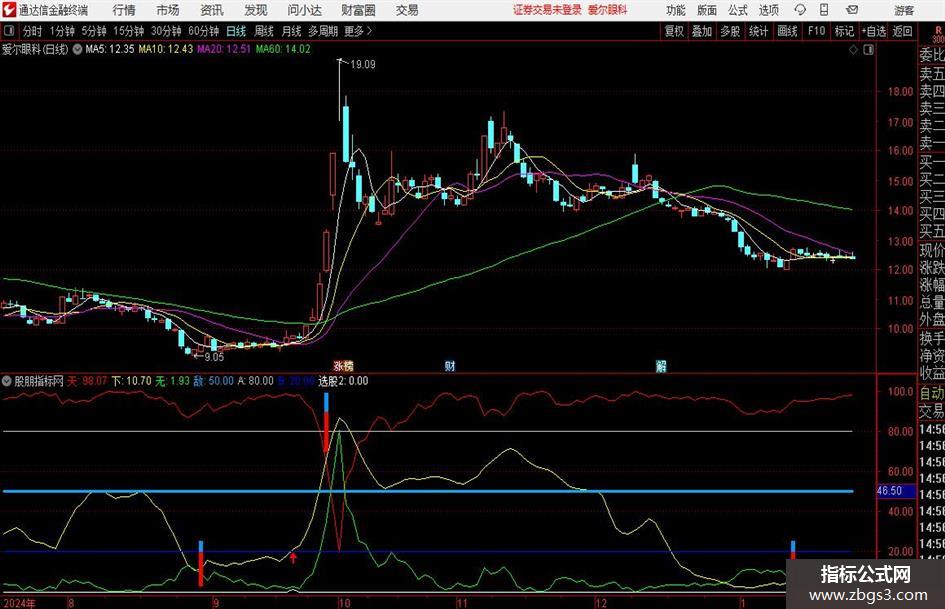This screenshot has width=945, height=609.
Task: Click the 选股2: 0.00 indicator value
Action: tap(343, 381)
